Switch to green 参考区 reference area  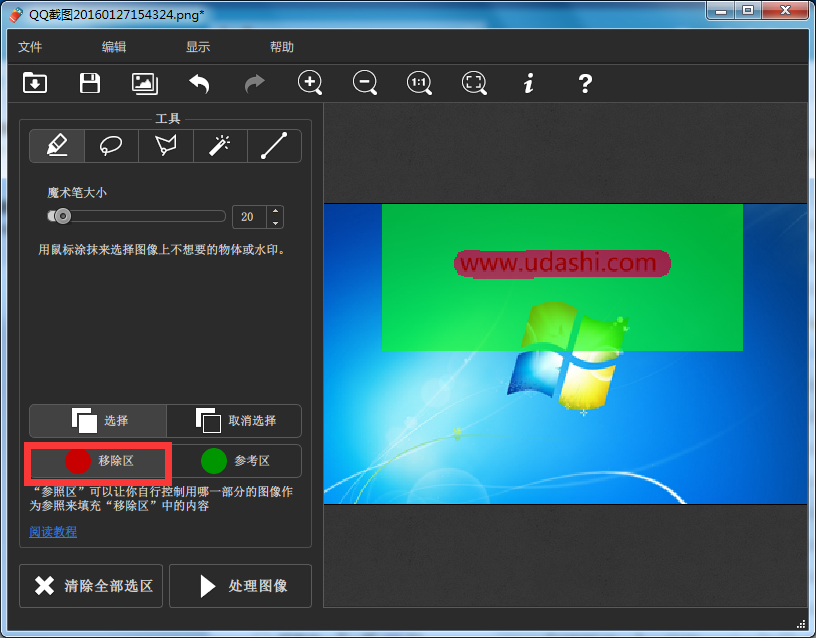235,461
